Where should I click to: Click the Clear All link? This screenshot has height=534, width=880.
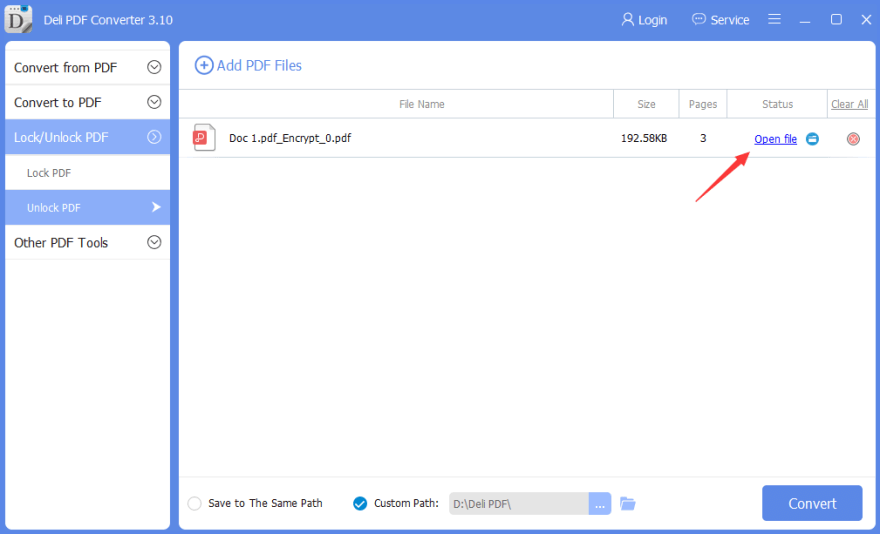849,104
